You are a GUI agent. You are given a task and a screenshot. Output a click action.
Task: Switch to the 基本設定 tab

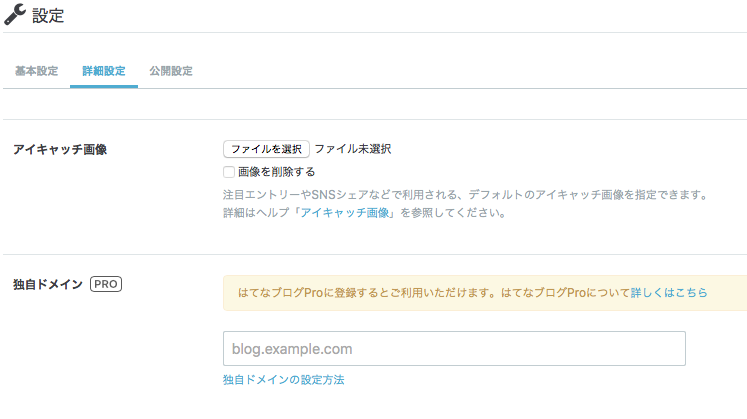[x=37, y=71]
